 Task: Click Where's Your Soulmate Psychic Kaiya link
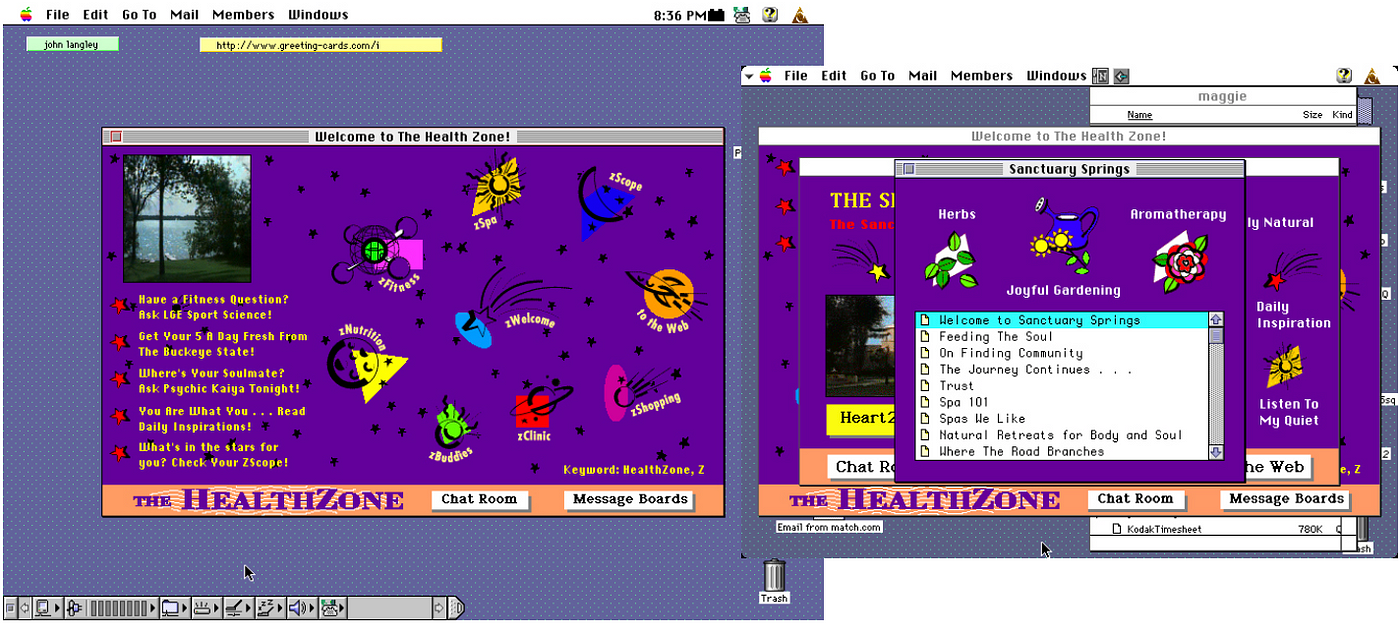click(x=219, y=381)
